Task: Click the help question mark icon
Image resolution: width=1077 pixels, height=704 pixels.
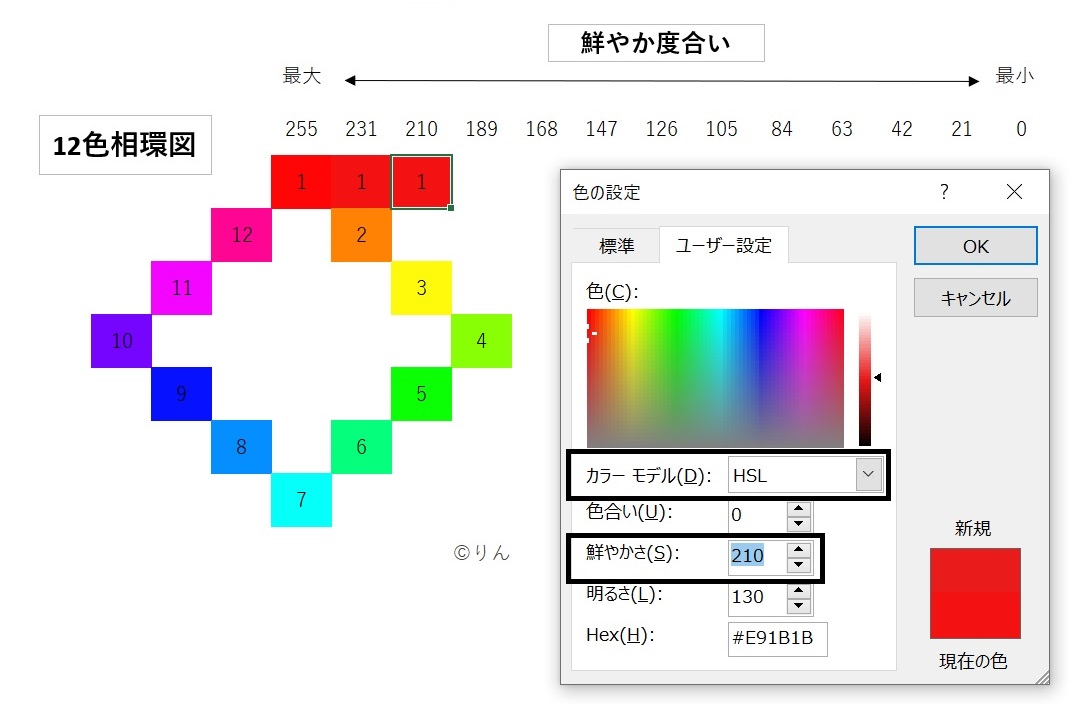Action: point(944,192)
